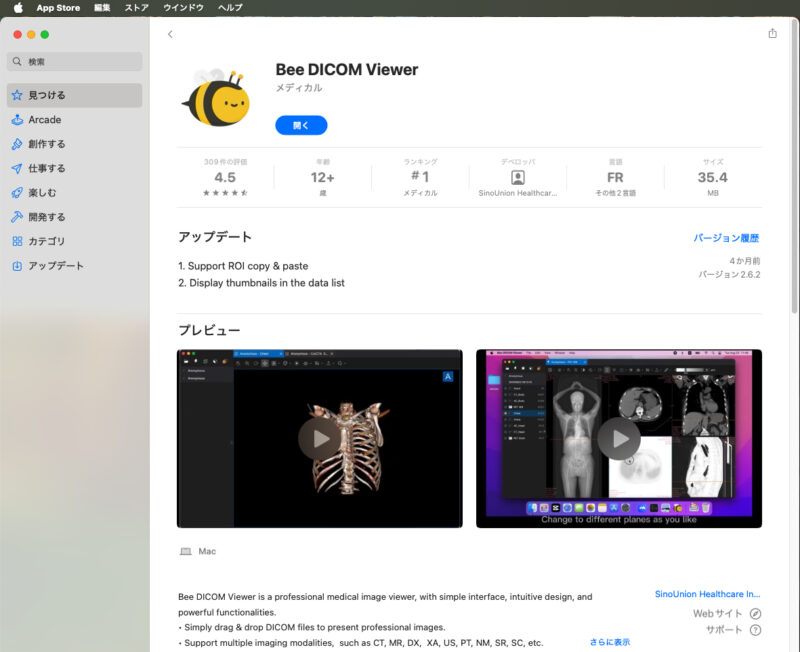
Task: Play the multi-plane CT preview video
Action: click(x=619, y=439)
